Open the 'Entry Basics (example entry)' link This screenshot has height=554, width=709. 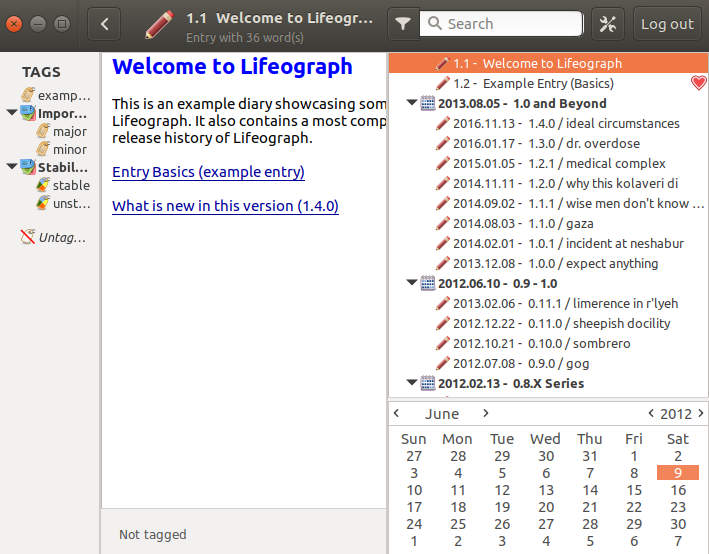(x=208, y=172)
